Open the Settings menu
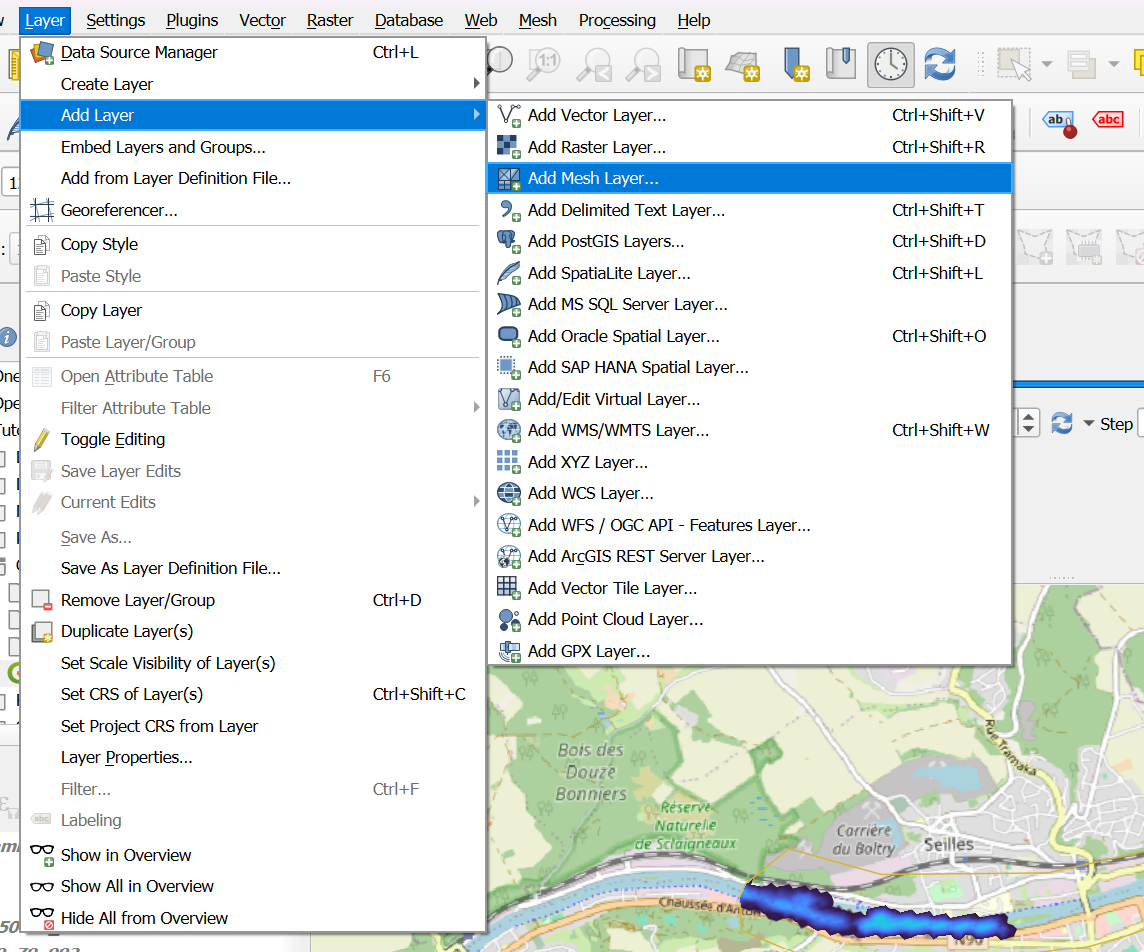The image size is (1144, 952). pyautogui.click(x=115, y=20)
